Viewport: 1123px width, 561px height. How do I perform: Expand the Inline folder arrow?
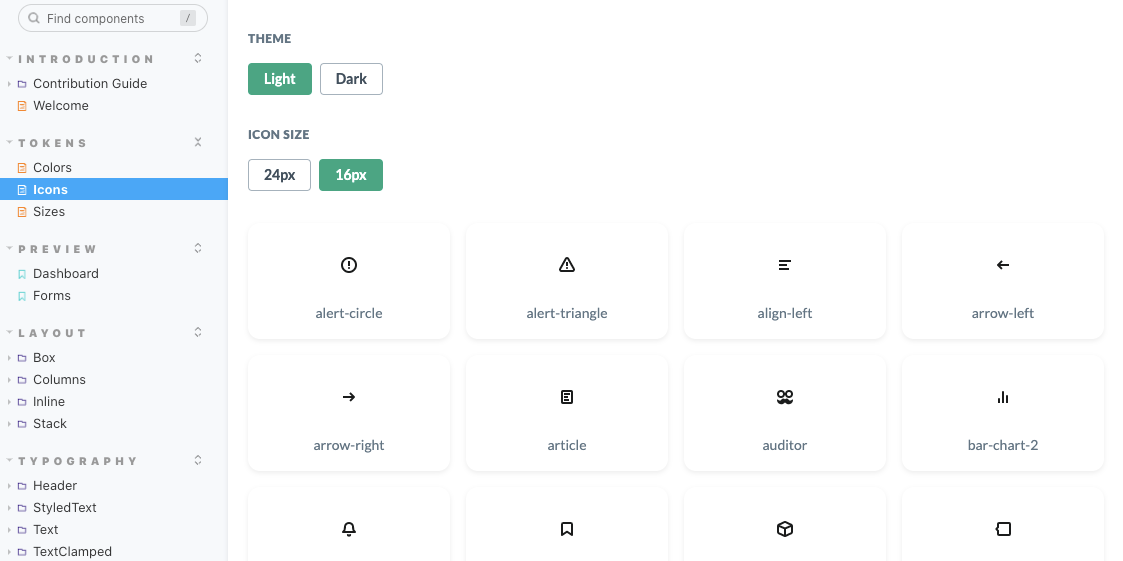9,402
